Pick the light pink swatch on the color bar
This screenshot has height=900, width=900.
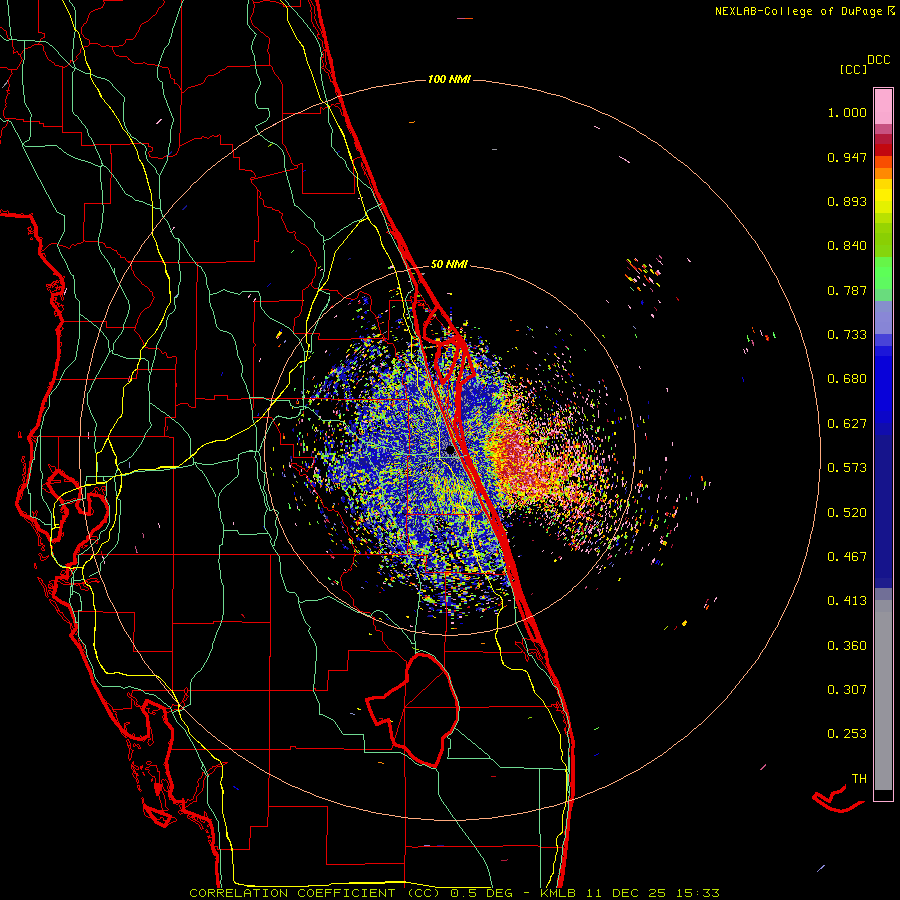pos(883,107)
